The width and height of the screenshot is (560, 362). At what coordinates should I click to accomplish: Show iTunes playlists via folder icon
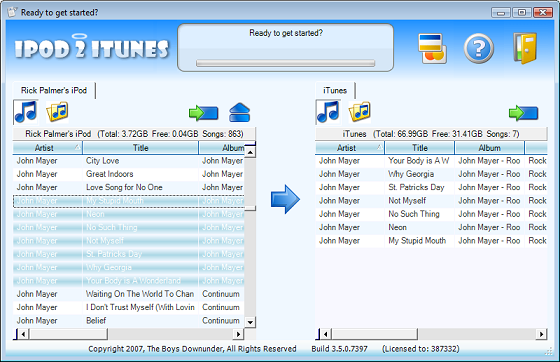coord(360,112)
